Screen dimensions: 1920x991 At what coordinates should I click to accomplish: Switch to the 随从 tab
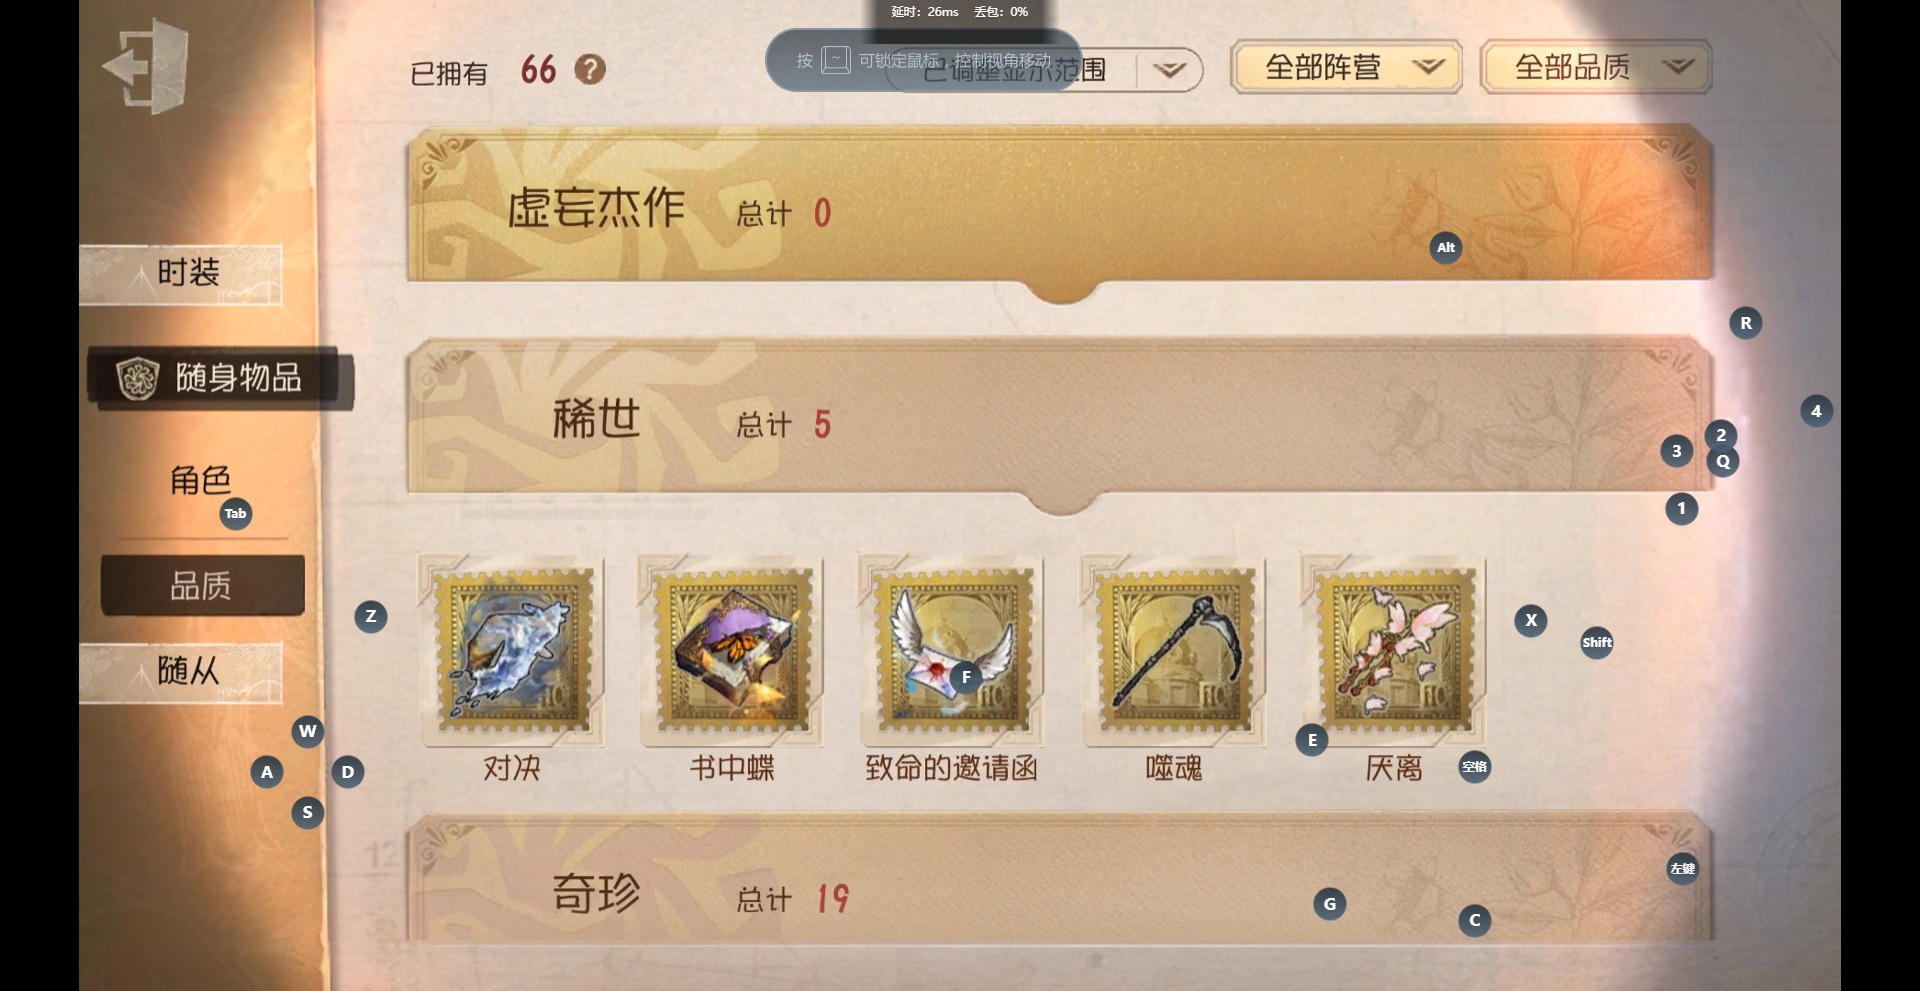[x=181, y=672]
